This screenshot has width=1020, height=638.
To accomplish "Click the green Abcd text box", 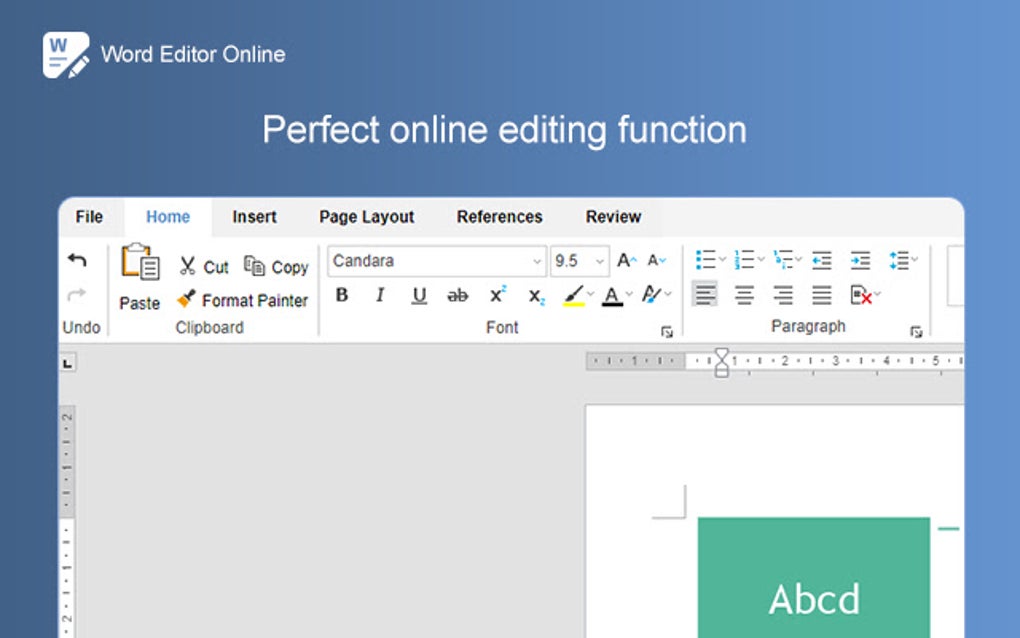I will click(x=814, y=578).
